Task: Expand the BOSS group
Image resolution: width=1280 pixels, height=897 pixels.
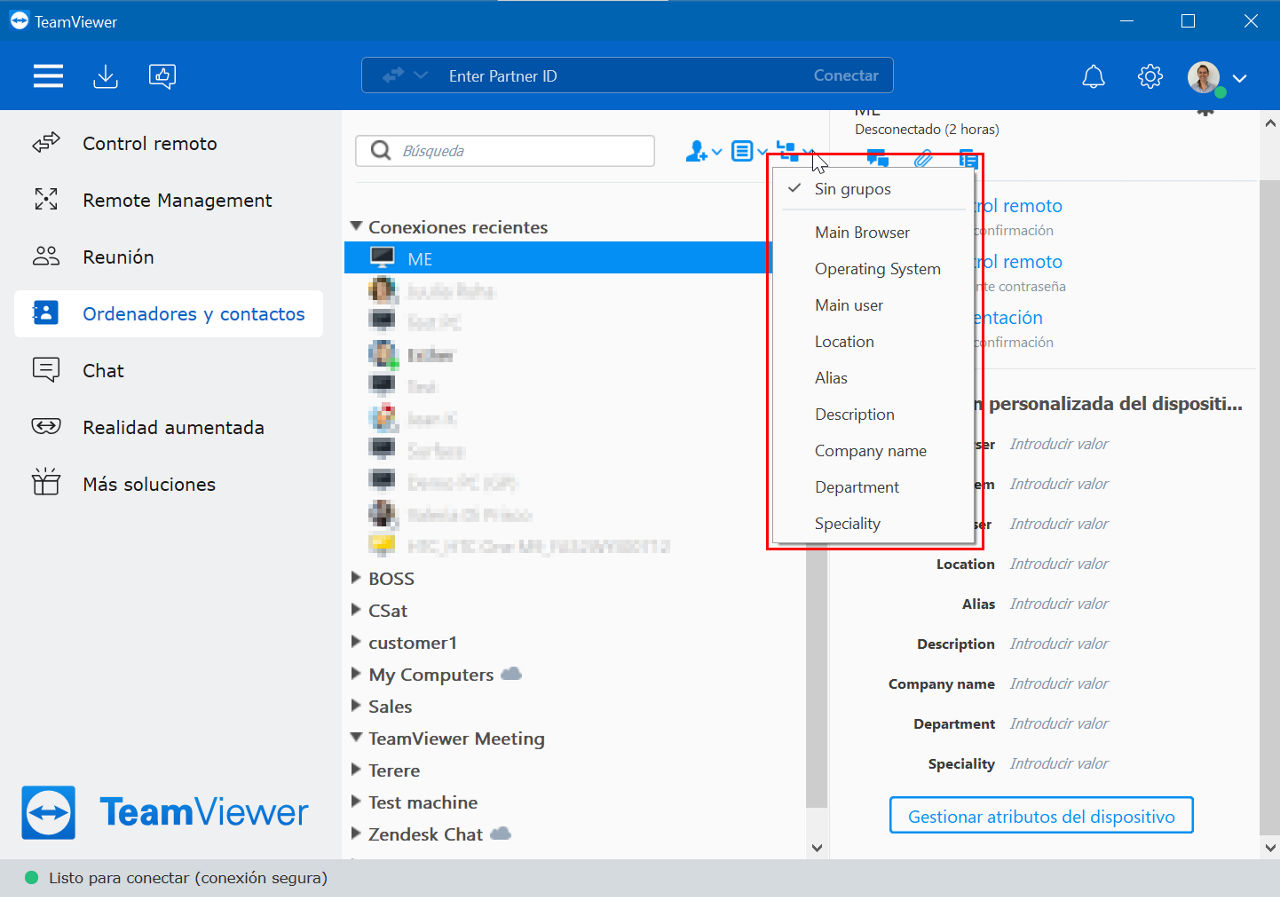Action: click(x=356, y=578)
